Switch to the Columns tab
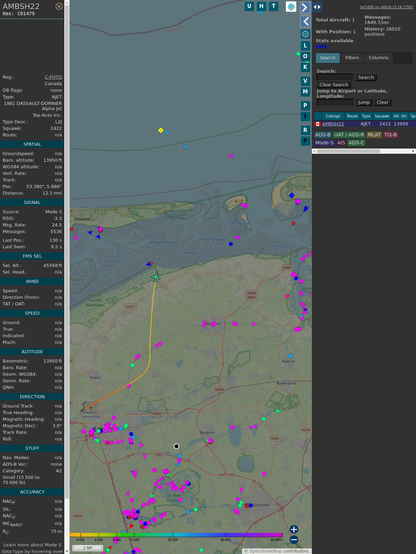416x554 pixels. click(378, 58)
